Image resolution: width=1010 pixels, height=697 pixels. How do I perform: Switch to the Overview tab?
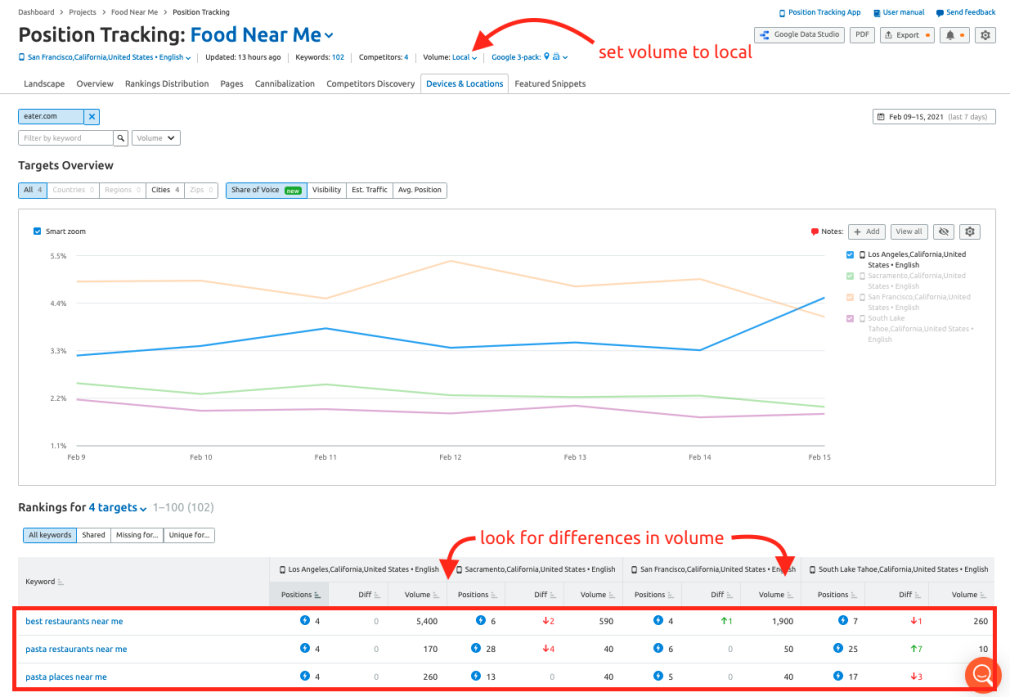click(x=95, y=84)
